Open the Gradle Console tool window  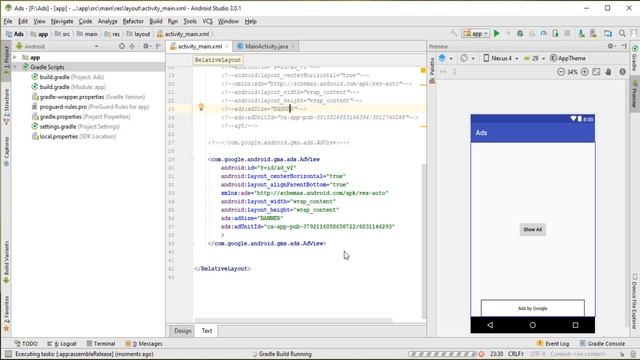[602, 344]
